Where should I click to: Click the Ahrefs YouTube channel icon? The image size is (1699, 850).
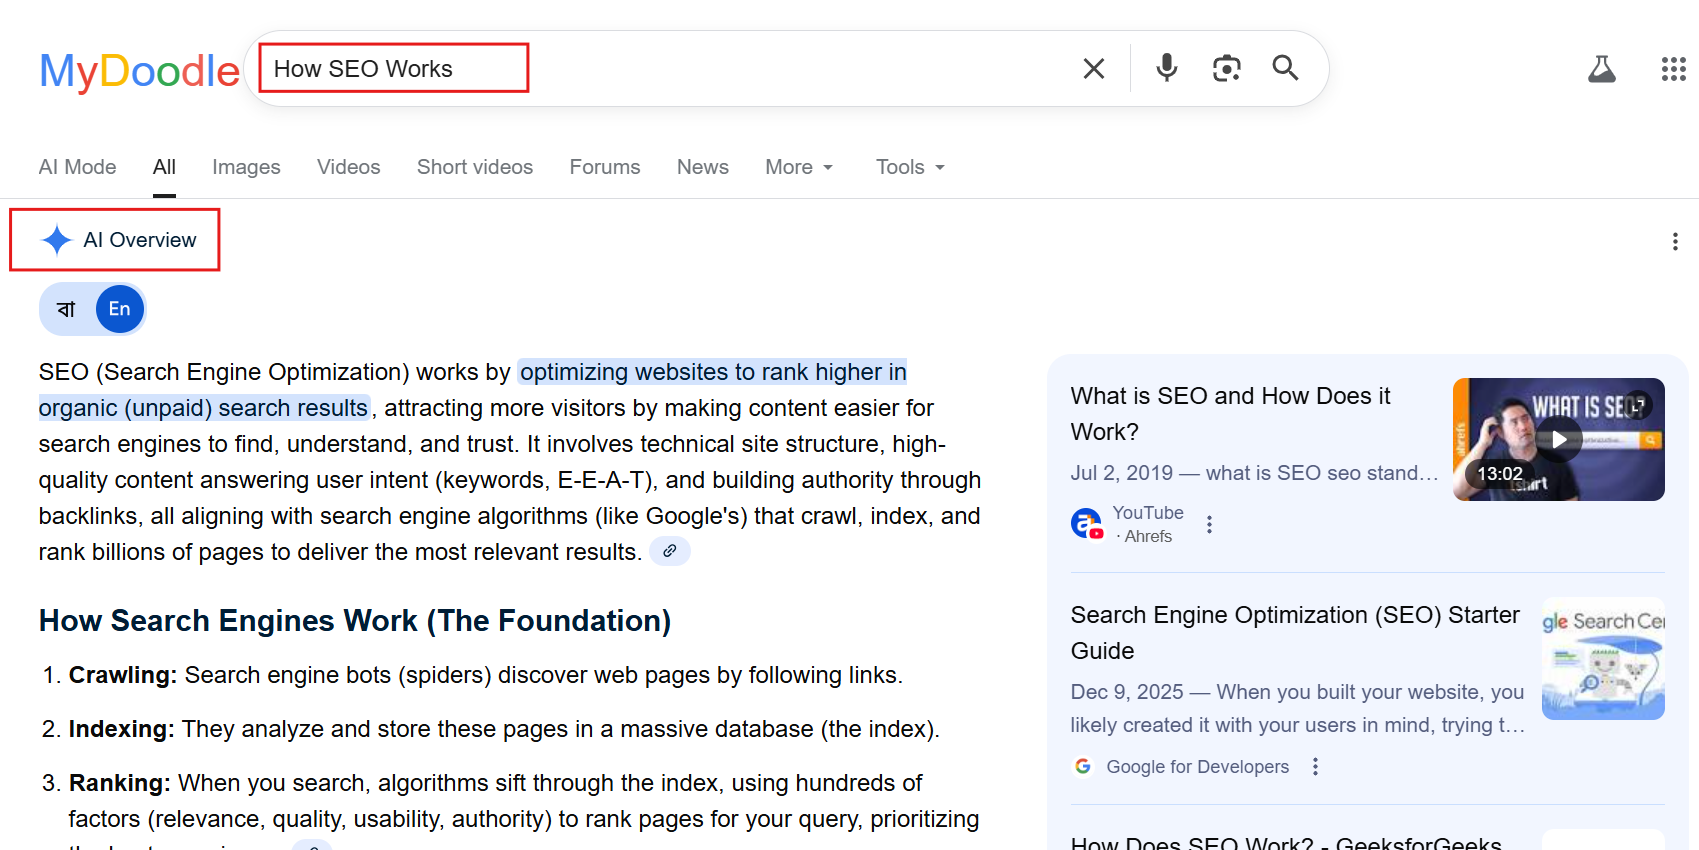[x=1087, y=523]
